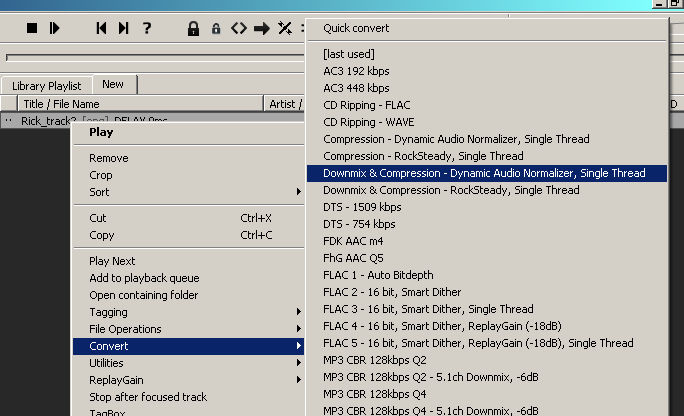Choose Crop from the context menu

[188, 175]
